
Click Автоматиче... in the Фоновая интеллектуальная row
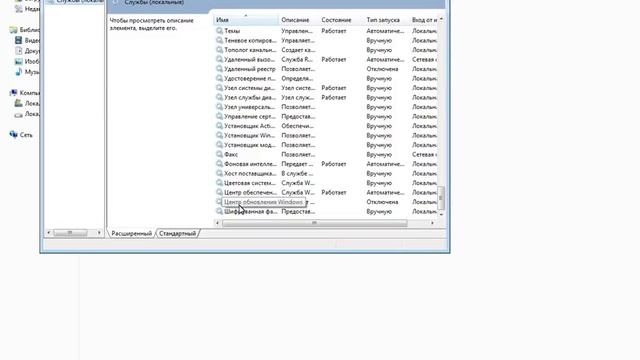pyautogui.click(x=385, y=164)
